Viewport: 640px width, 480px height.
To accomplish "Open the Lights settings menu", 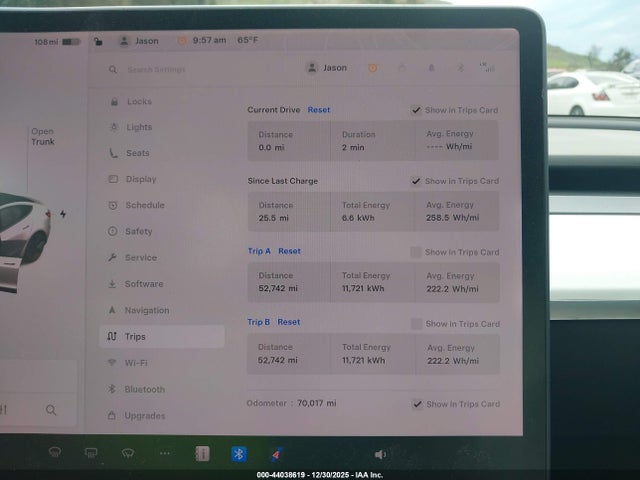I will click(131, 127).
